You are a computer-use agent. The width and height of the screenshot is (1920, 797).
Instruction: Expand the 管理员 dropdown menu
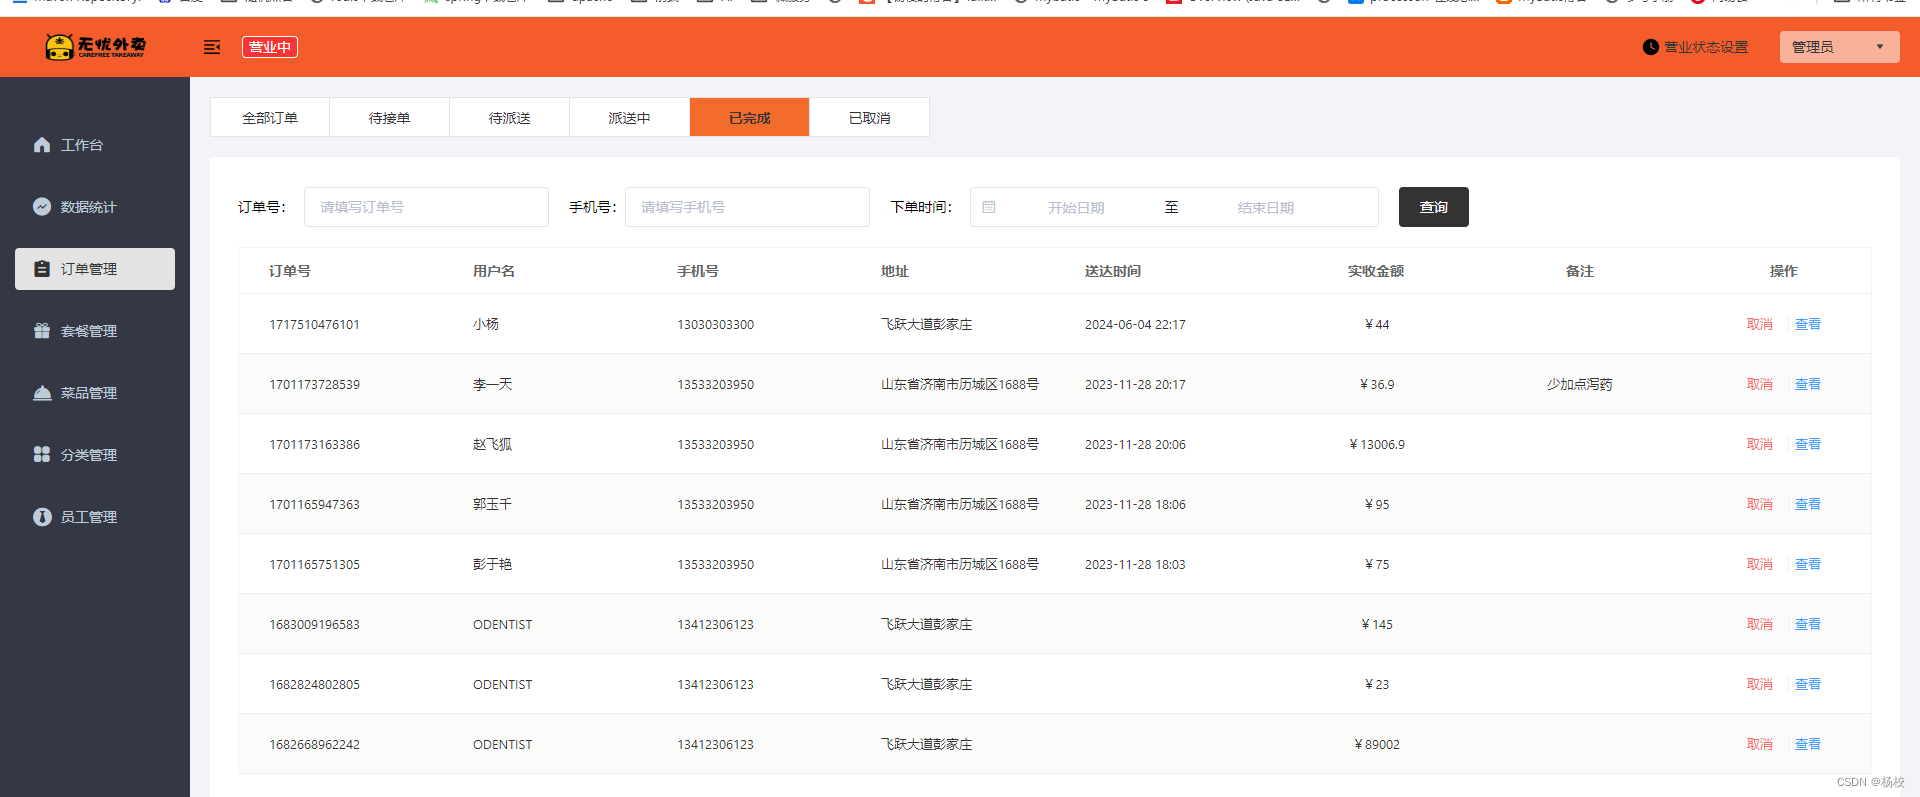tap(1839, 47)
